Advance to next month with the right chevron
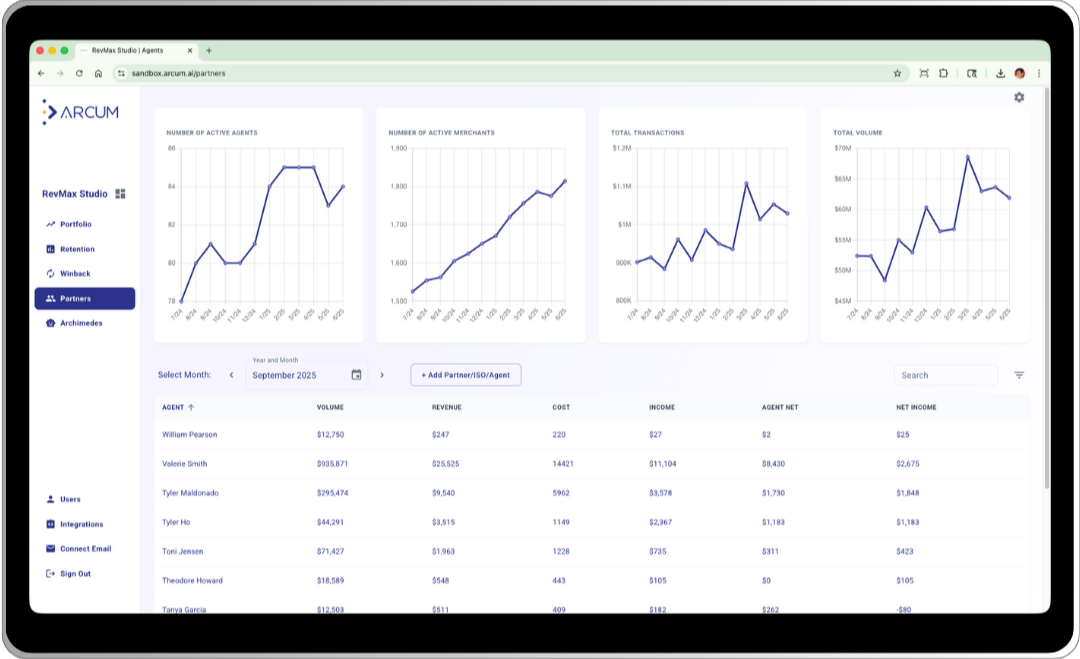The image size is (1080, 659). [382, 374]
